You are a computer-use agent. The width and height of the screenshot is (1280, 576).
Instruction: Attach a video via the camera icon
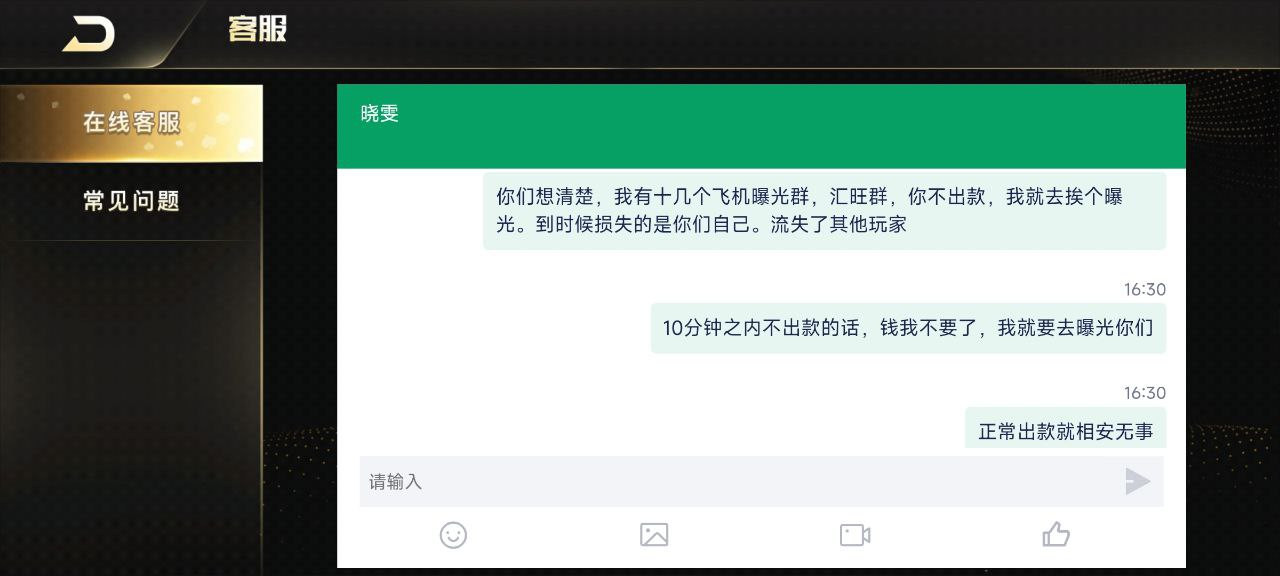tap(855, 535)
